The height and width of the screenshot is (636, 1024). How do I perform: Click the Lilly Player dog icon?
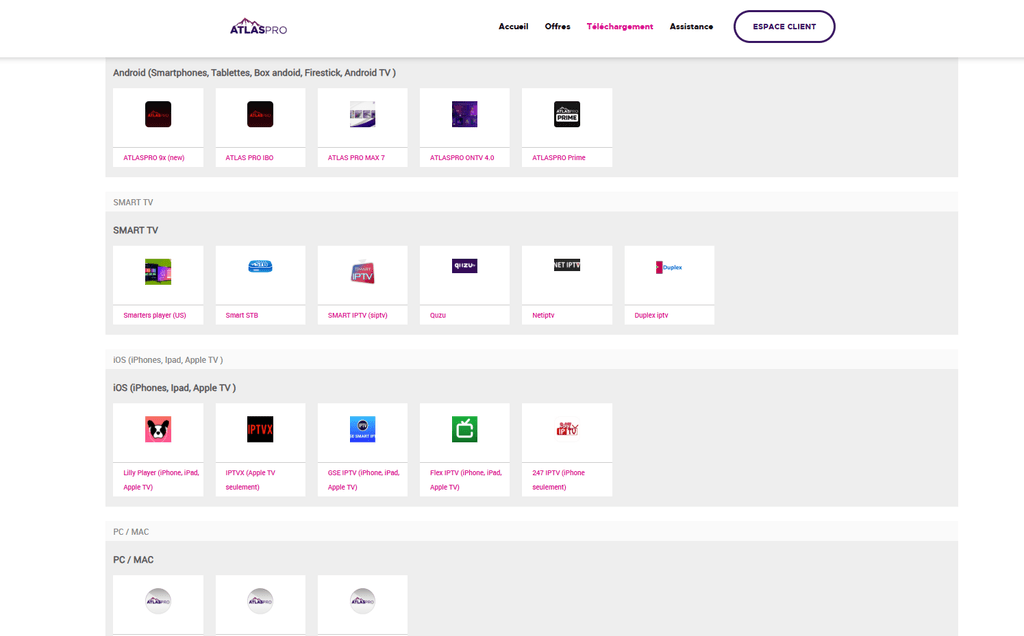[158, 429]
